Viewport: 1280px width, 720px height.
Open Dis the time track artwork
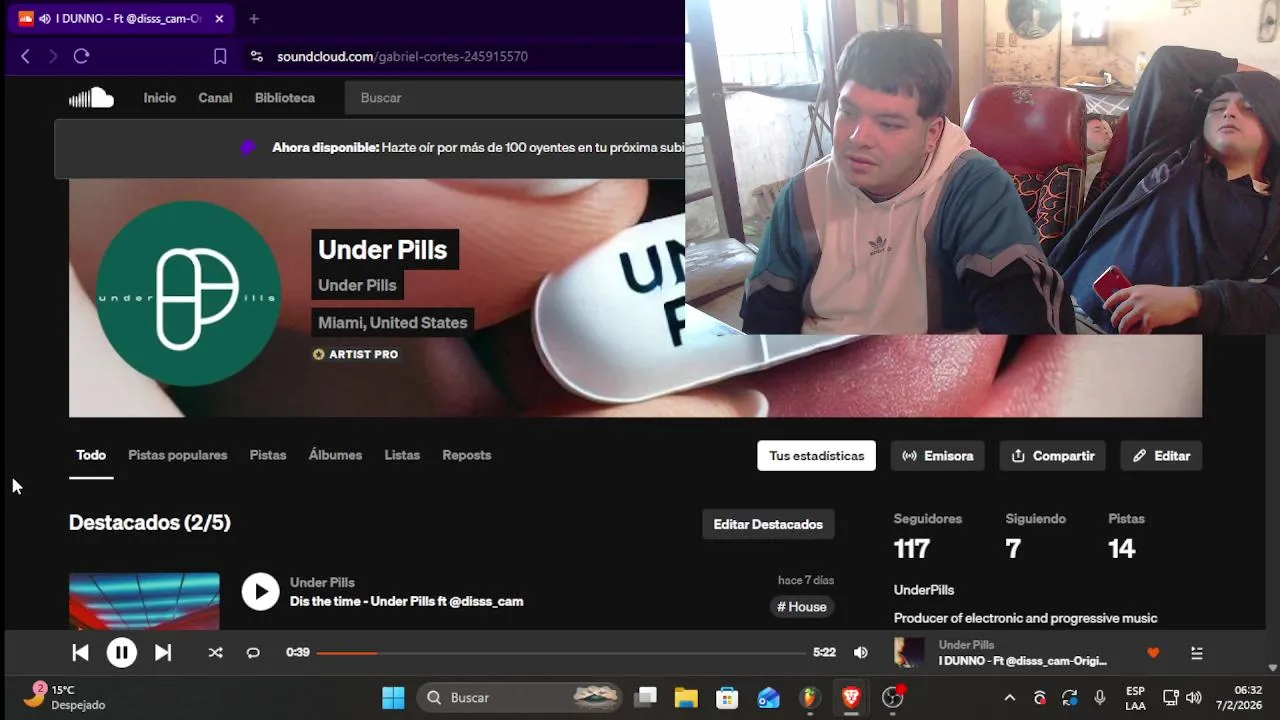point(144,601)
